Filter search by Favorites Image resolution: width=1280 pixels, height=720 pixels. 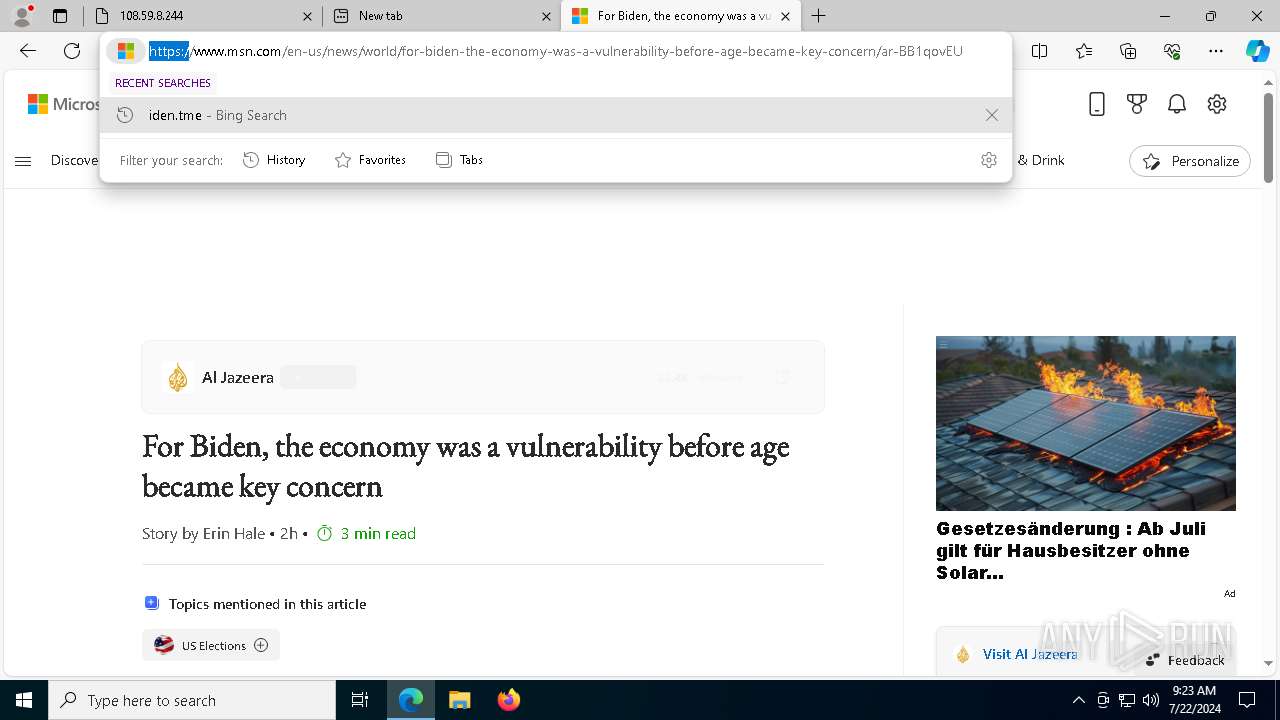coord(370,160)
